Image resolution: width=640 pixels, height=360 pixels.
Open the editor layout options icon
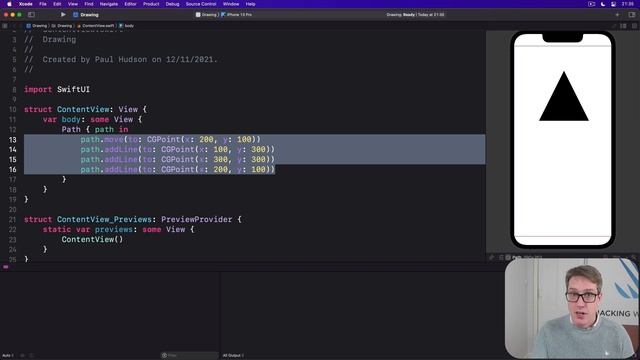pyautogui.click(x=623, y=26)
